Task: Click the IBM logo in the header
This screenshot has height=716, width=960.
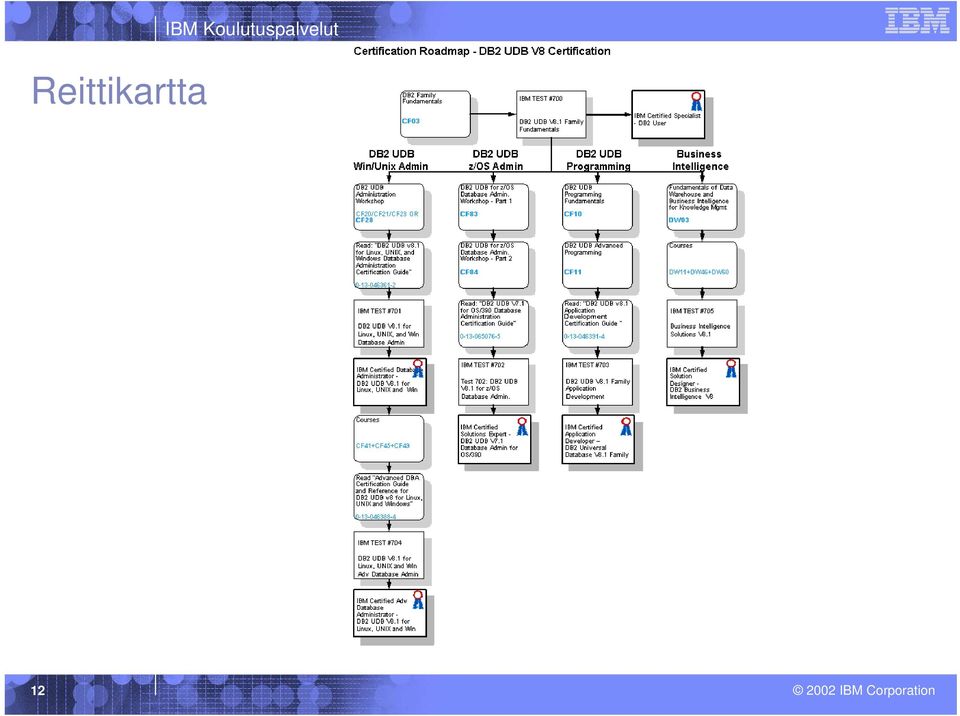Action: [917, 20]
